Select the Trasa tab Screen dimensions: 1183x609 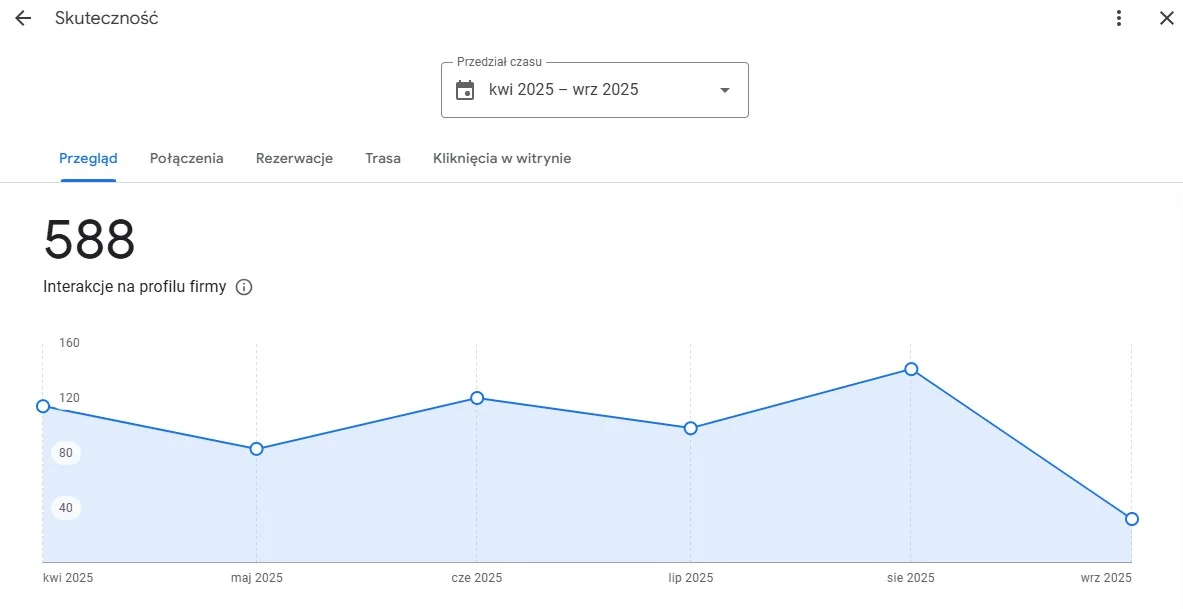pos(383,158)
